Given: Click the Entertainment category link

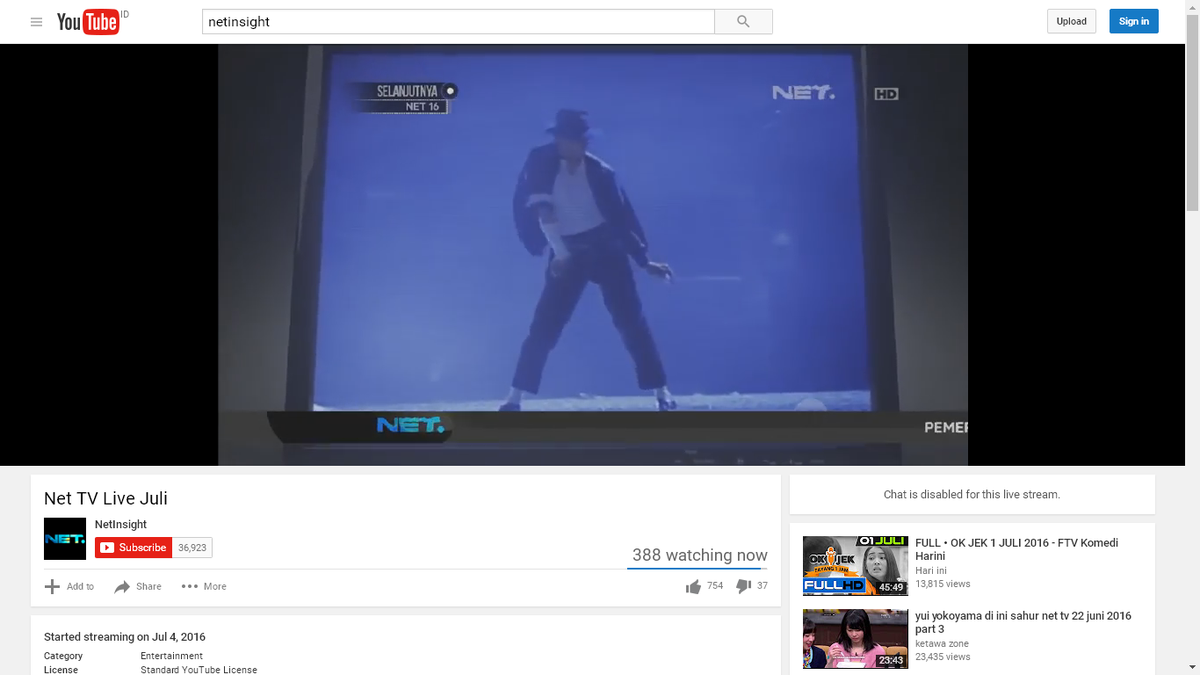Looking at the screenshot, I should click(172, 656).
